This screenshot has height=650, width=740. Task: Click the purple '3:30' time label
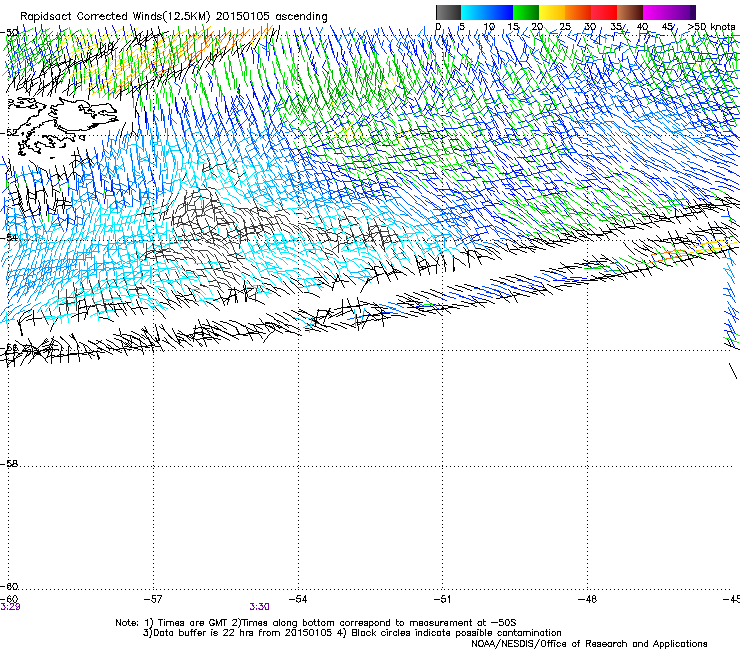click(260, 607)
